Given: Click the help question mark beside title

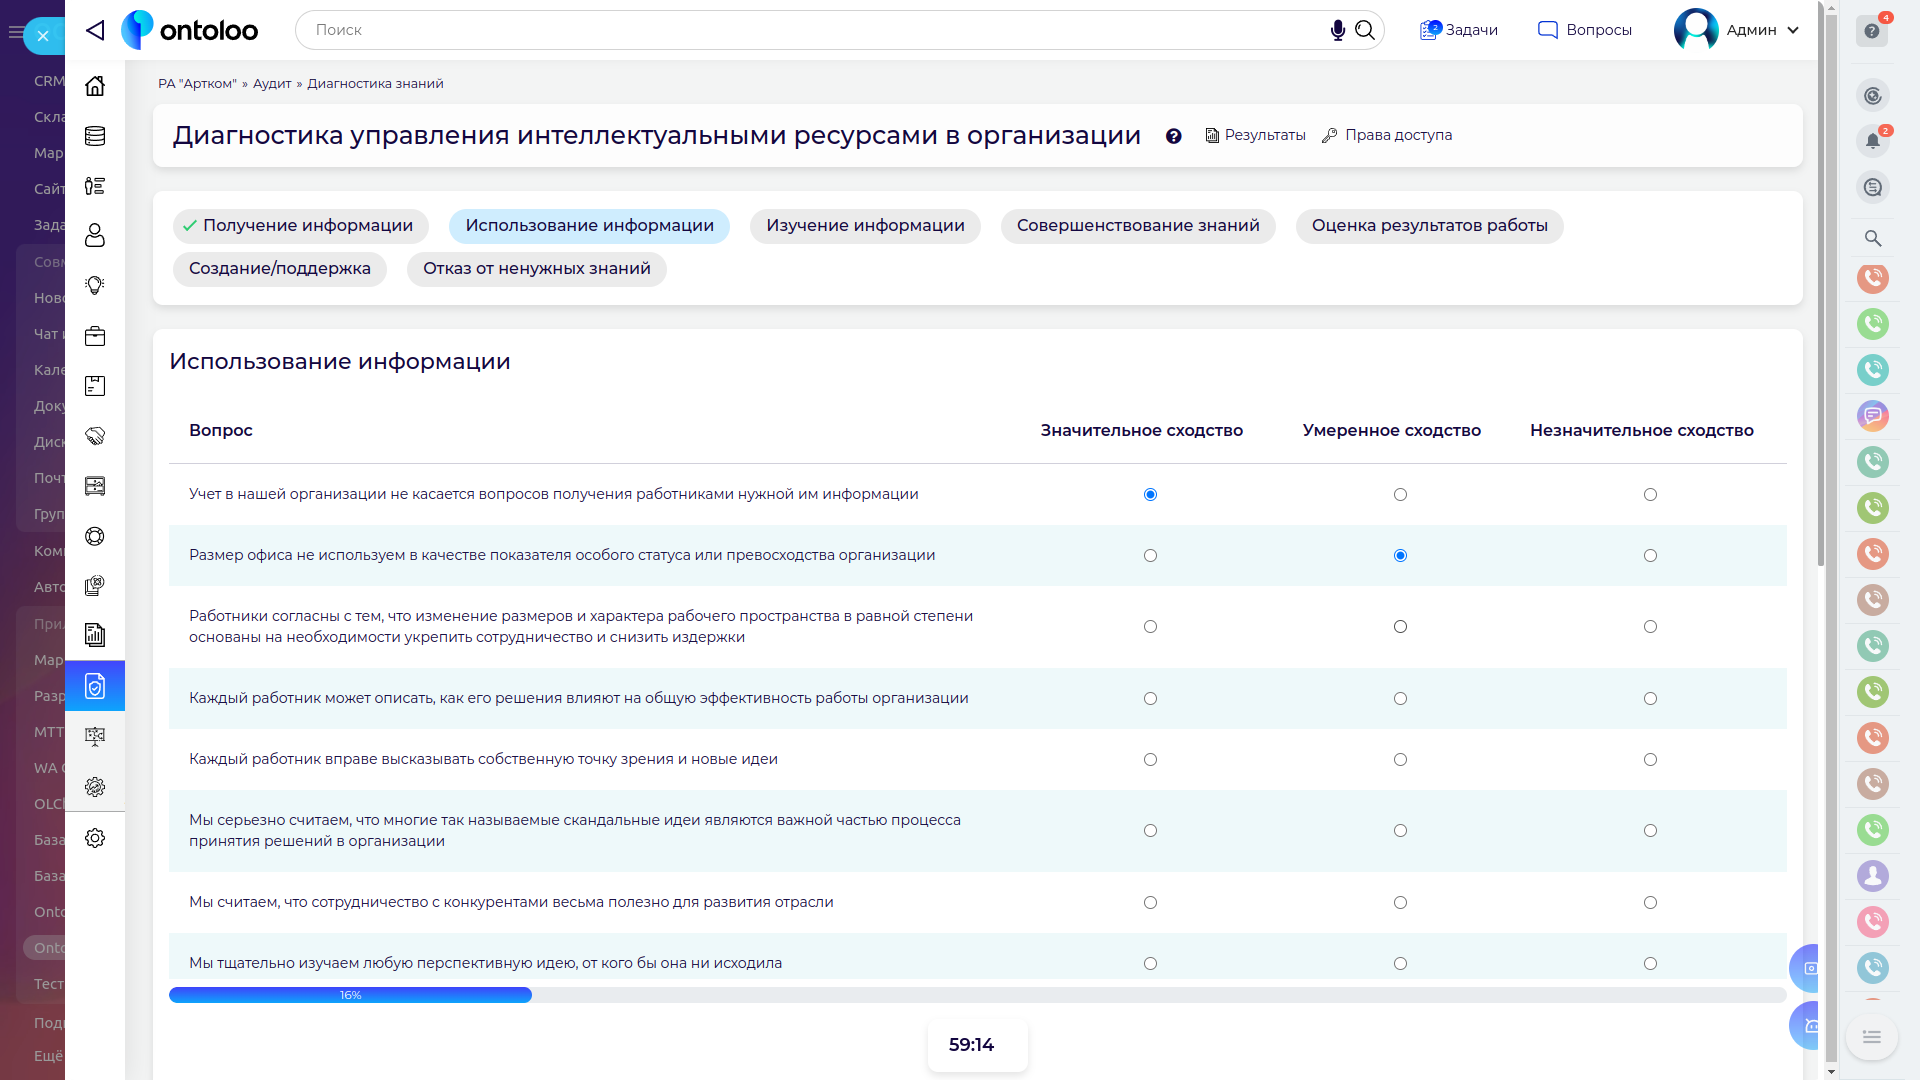Looking at the screenshot, I should click(x=1173, y=136).
